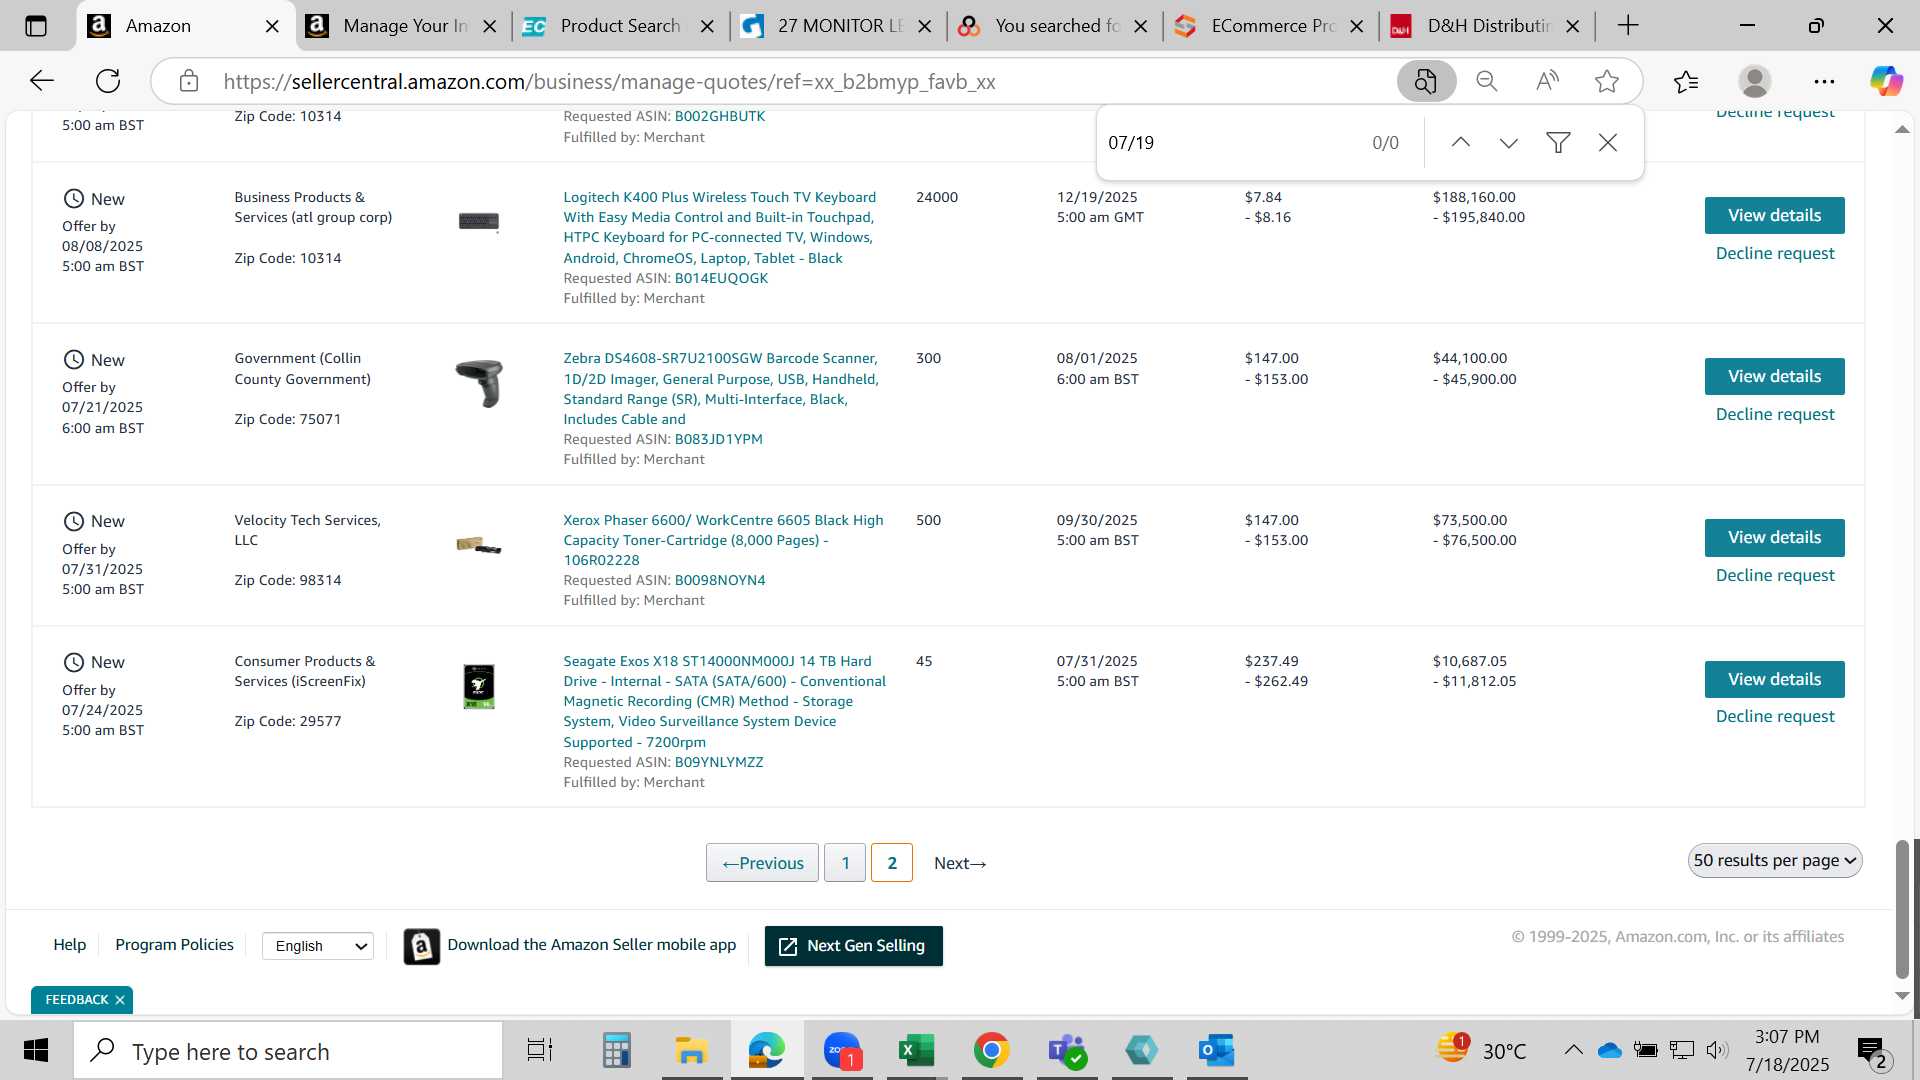1920x1080 pixels.
Task: Open Microsoft Teams from the taskbar
Action: pyautogui.click(x=1066, y=1050)
